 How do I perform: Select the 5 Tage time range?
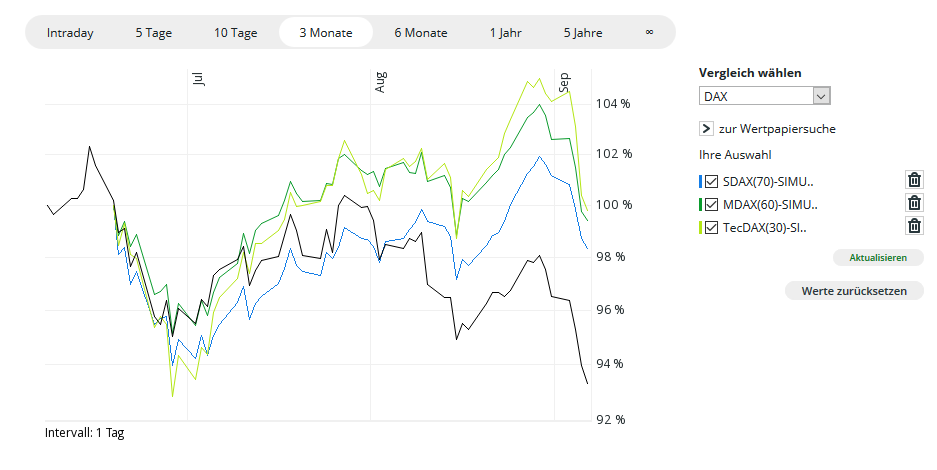coord(154,32)
